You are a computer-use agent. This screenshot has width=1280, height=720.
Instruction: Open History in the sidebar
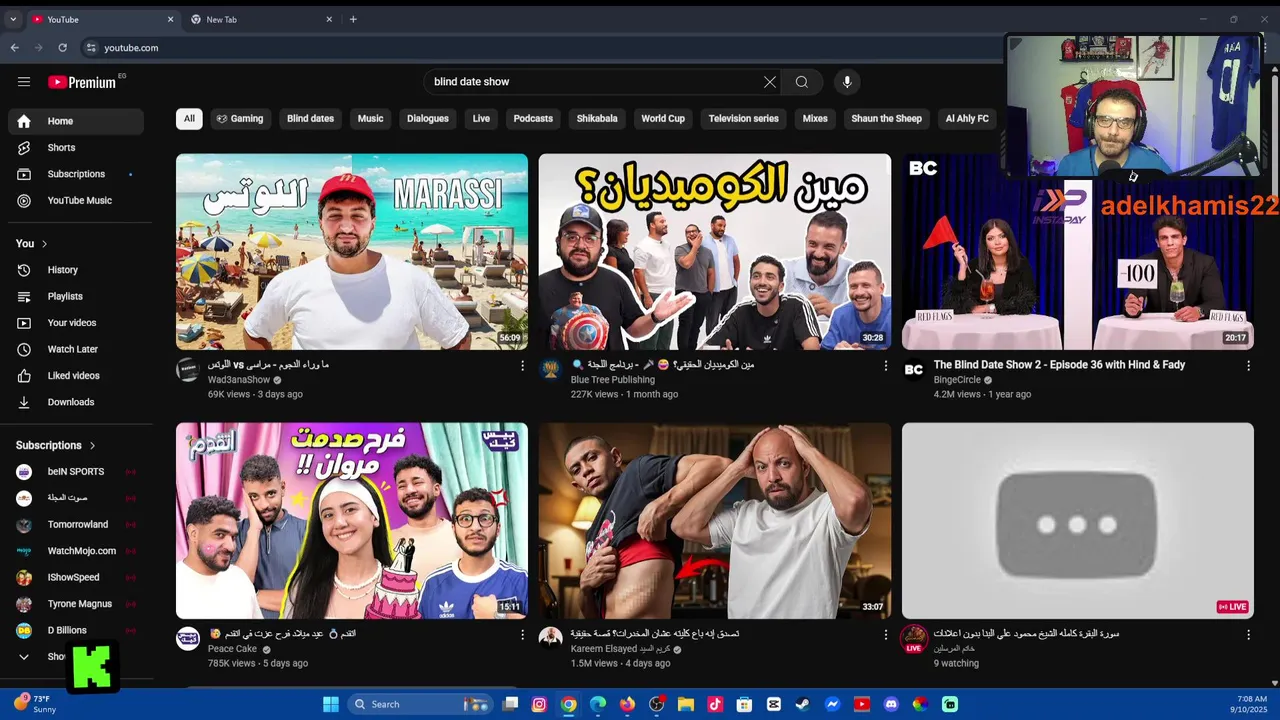coord(76,270)
